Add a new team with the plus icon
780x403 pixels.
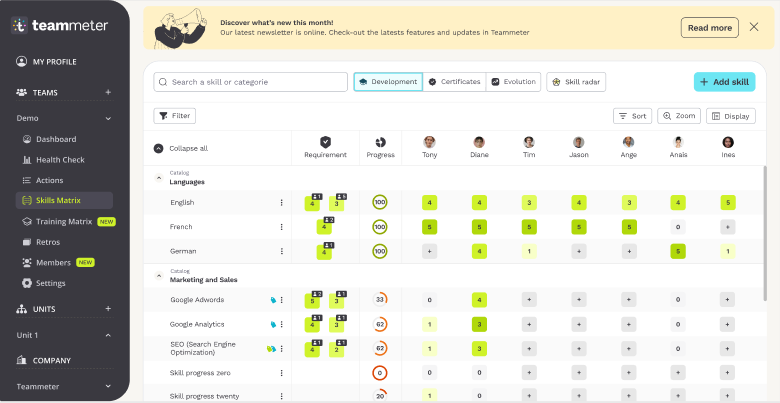click(108, 92)
